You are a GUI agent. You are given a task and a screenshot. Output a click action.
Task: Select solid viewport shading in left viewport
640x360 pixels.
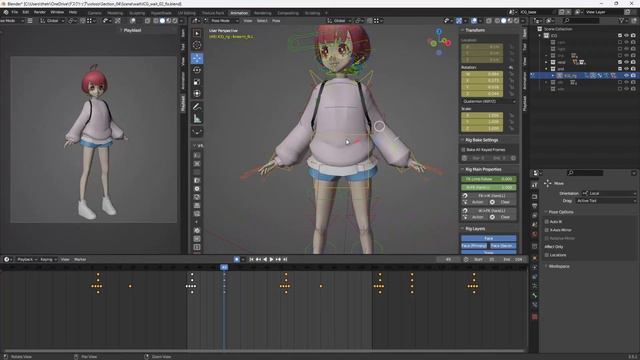pos(162,20)
